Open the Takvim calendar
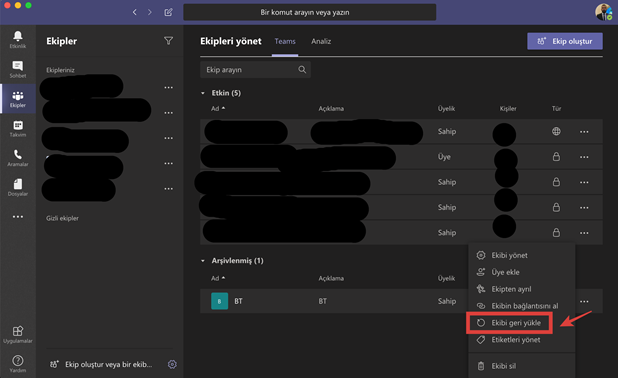 [x=18, y=128]
